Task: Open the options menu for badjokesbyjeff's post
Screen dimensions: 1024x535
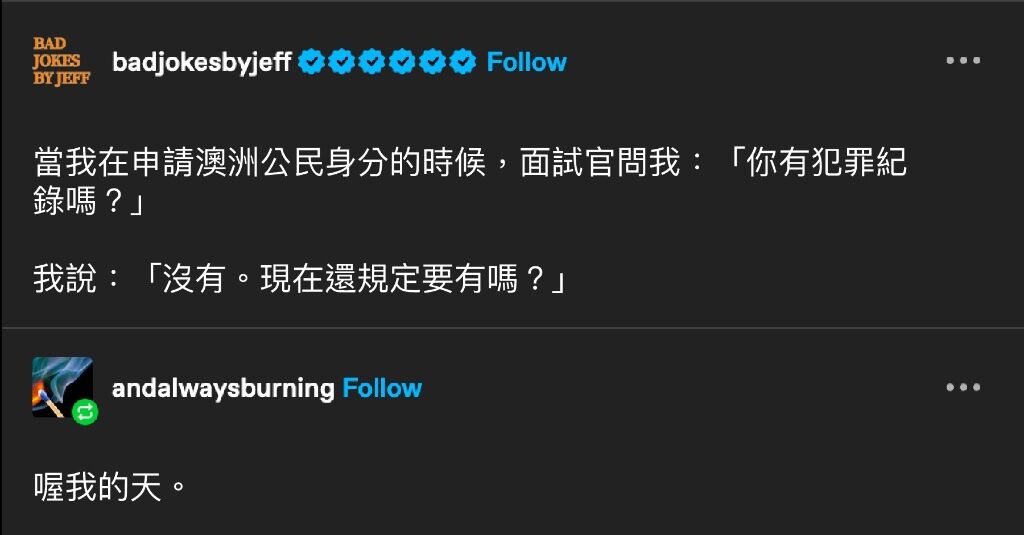Action: (963, 61)
